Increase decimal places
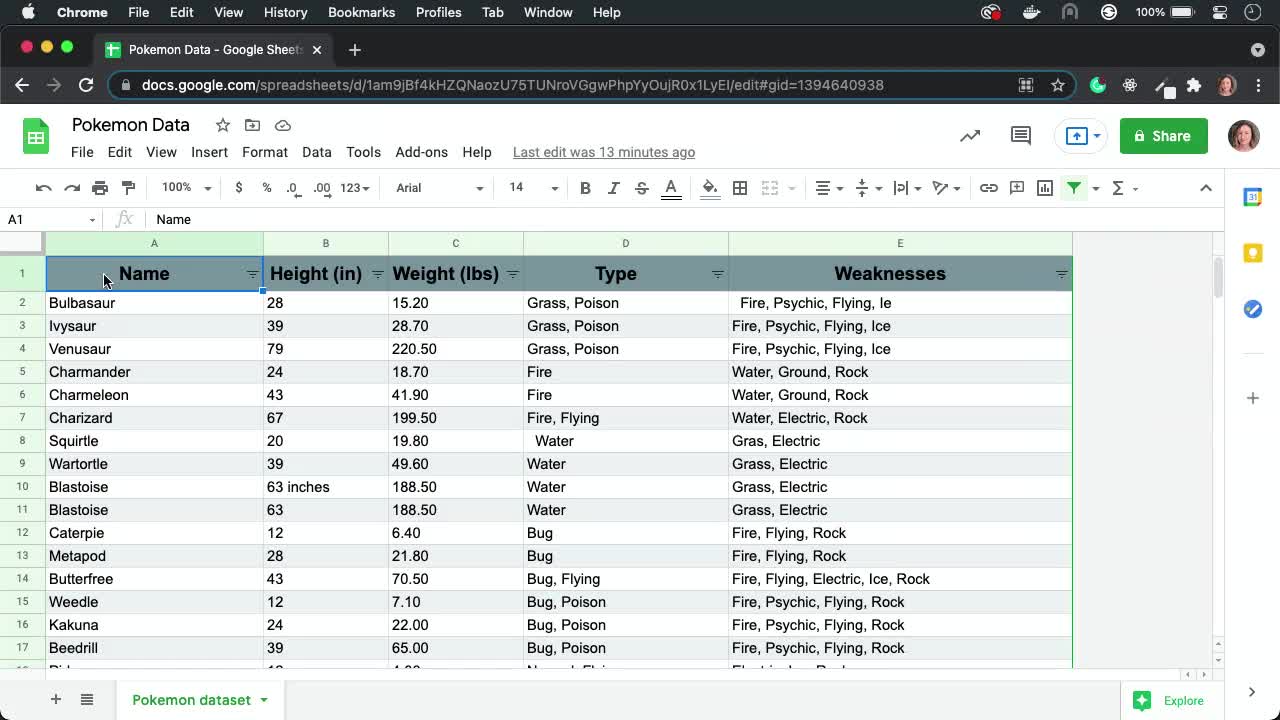 point(322,188)
